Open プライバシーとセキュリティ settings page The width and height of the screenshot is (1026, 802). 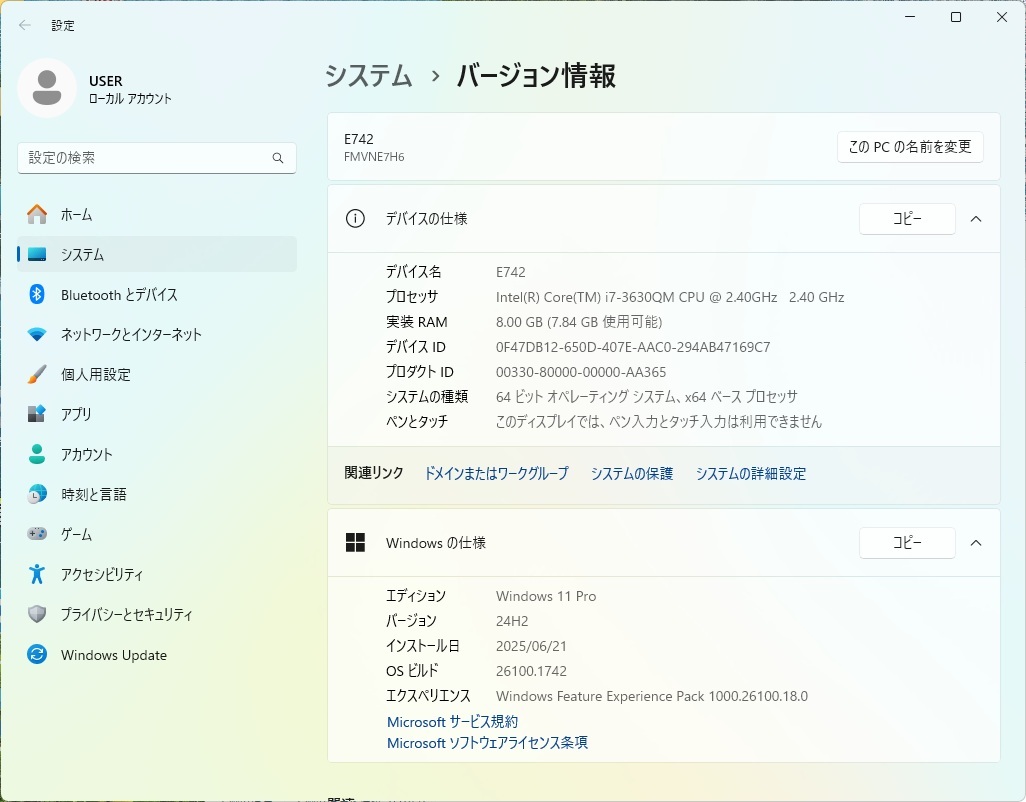(157, 614)
